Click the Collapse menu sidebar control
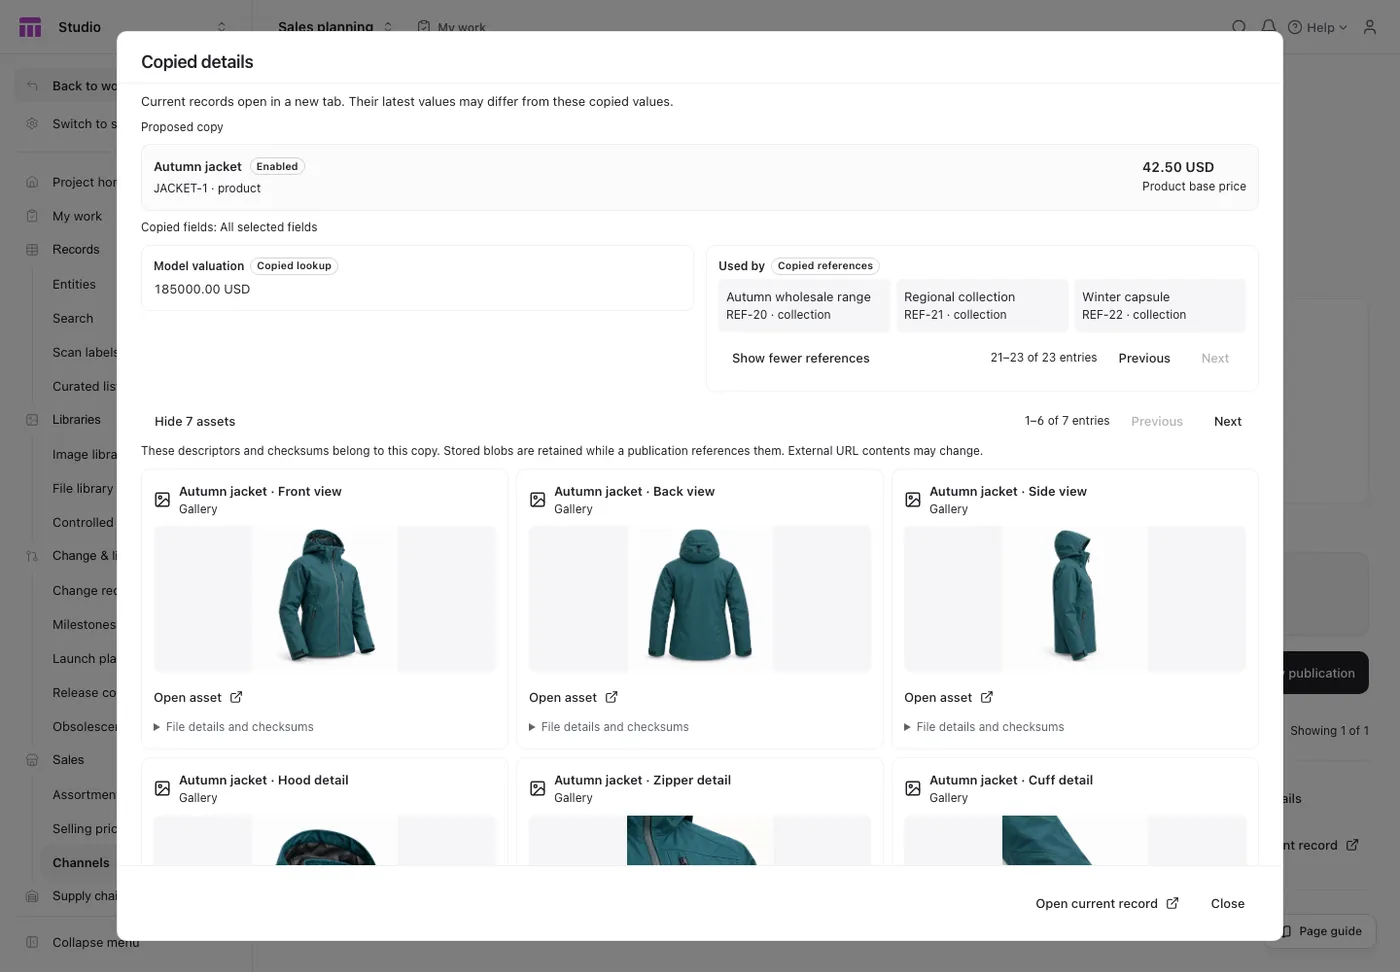Image resolution: width=1400 pixels, height=972 pixels. (83, 942)
